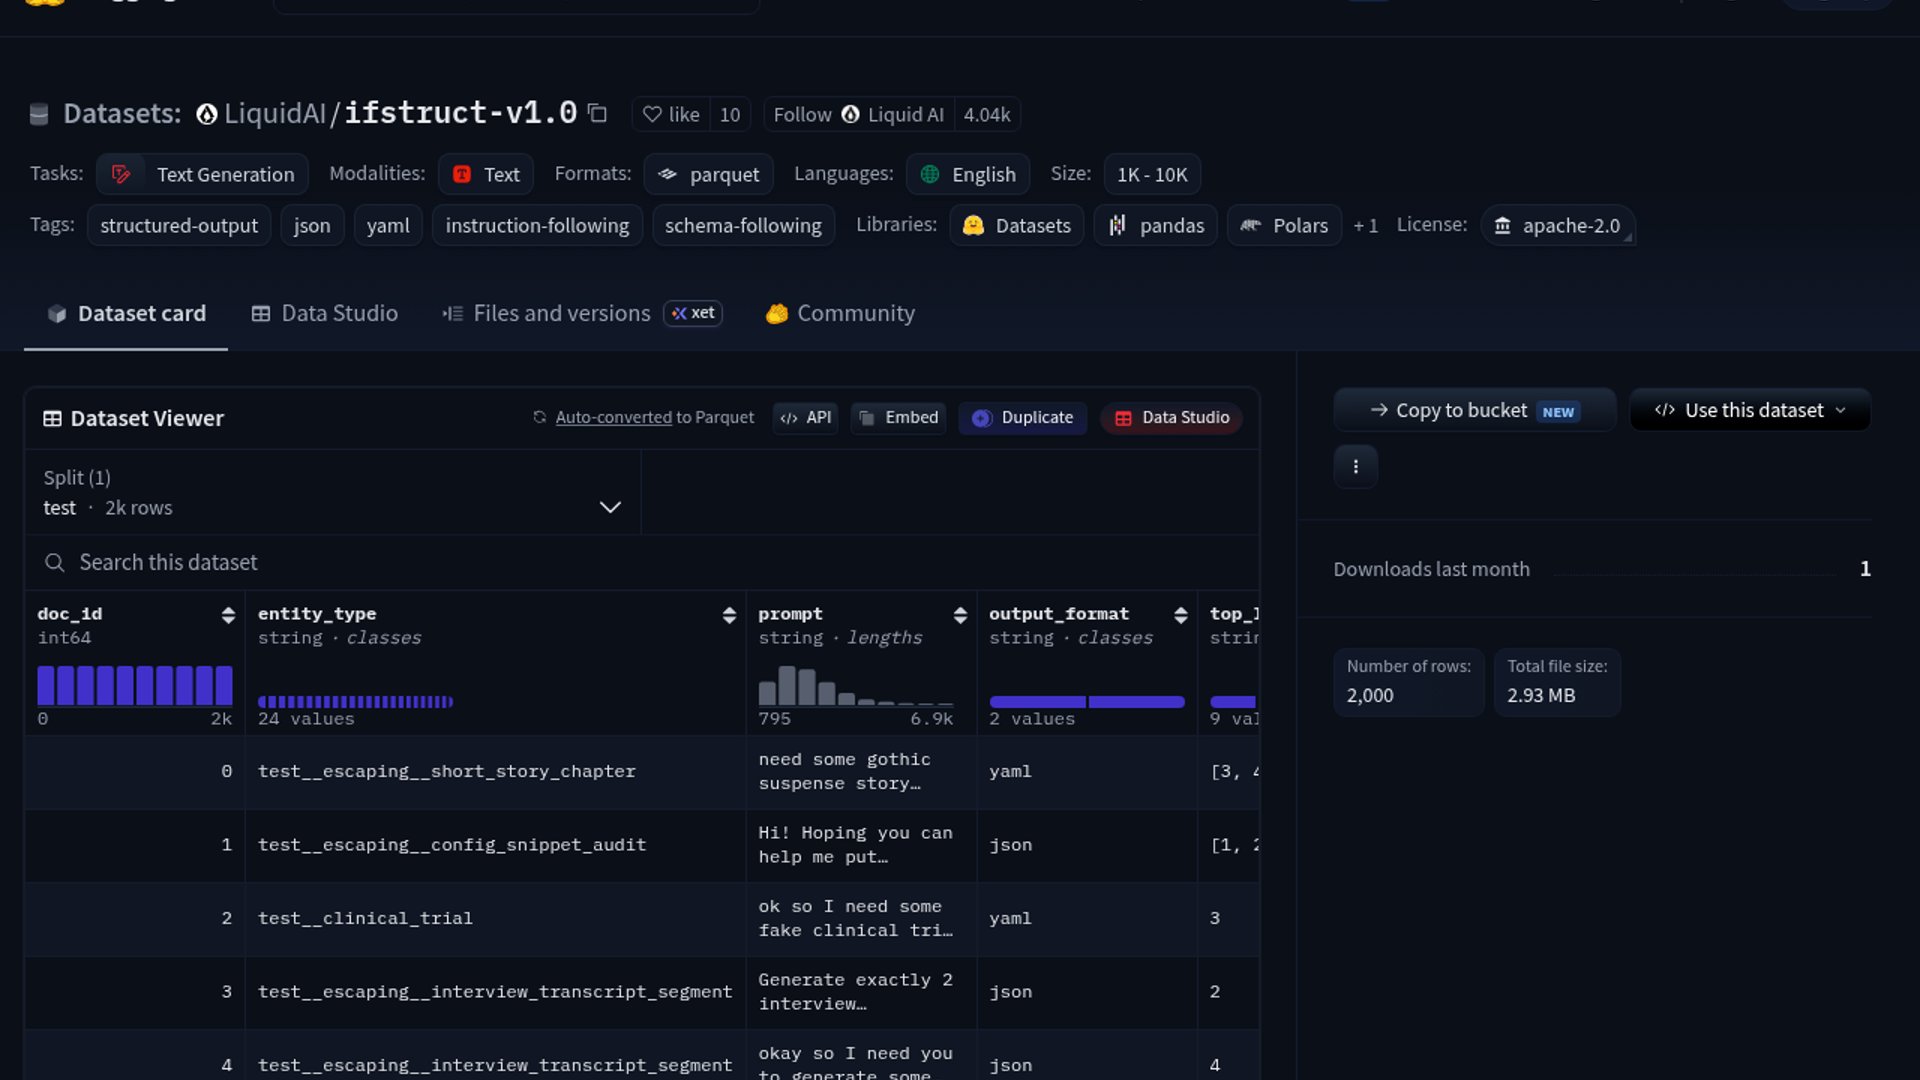Viewport: 1920px width, 1080px height.
Task: Copy dataset name with copy icon
Action: tap(597, 113)
